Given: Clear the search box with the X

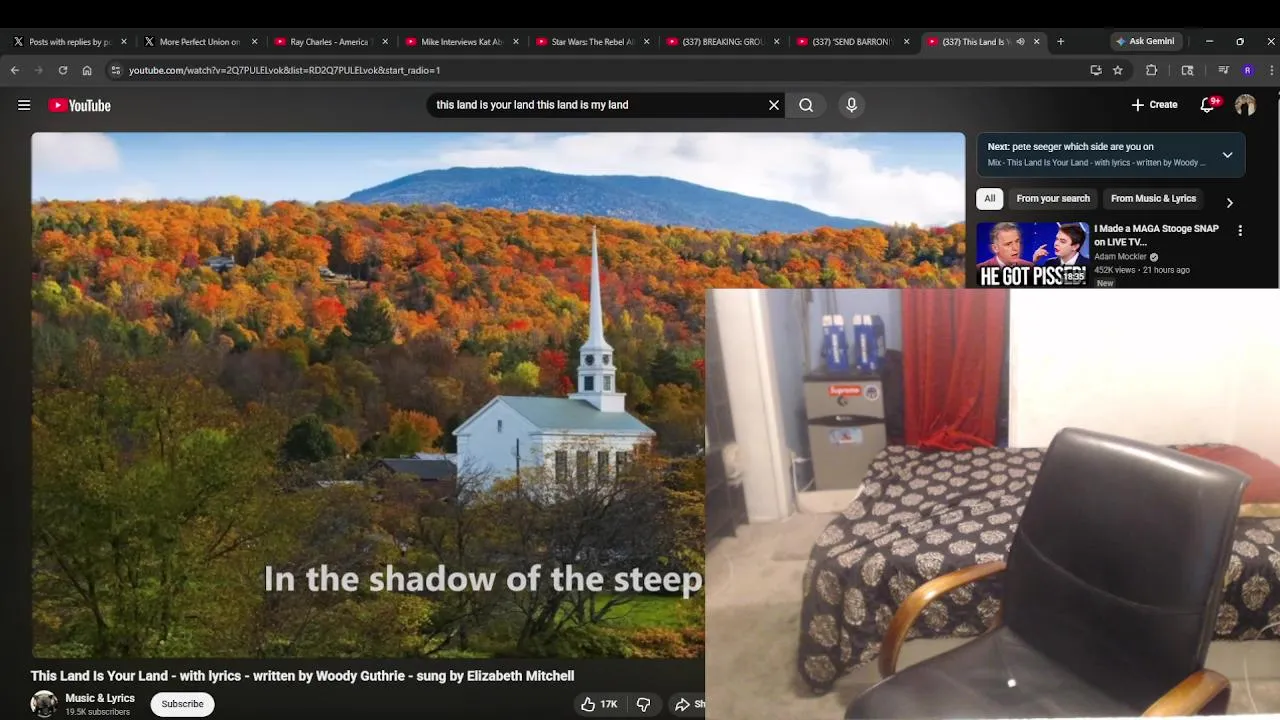Looking at the screenshot, I should (x=773, y=105).
